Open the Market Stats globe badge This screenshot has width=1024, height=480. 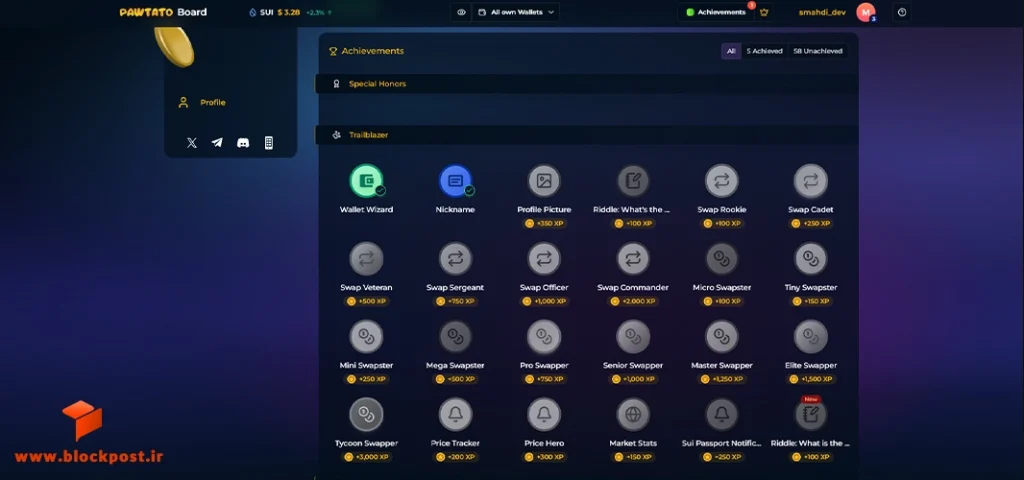click(633, 414)
